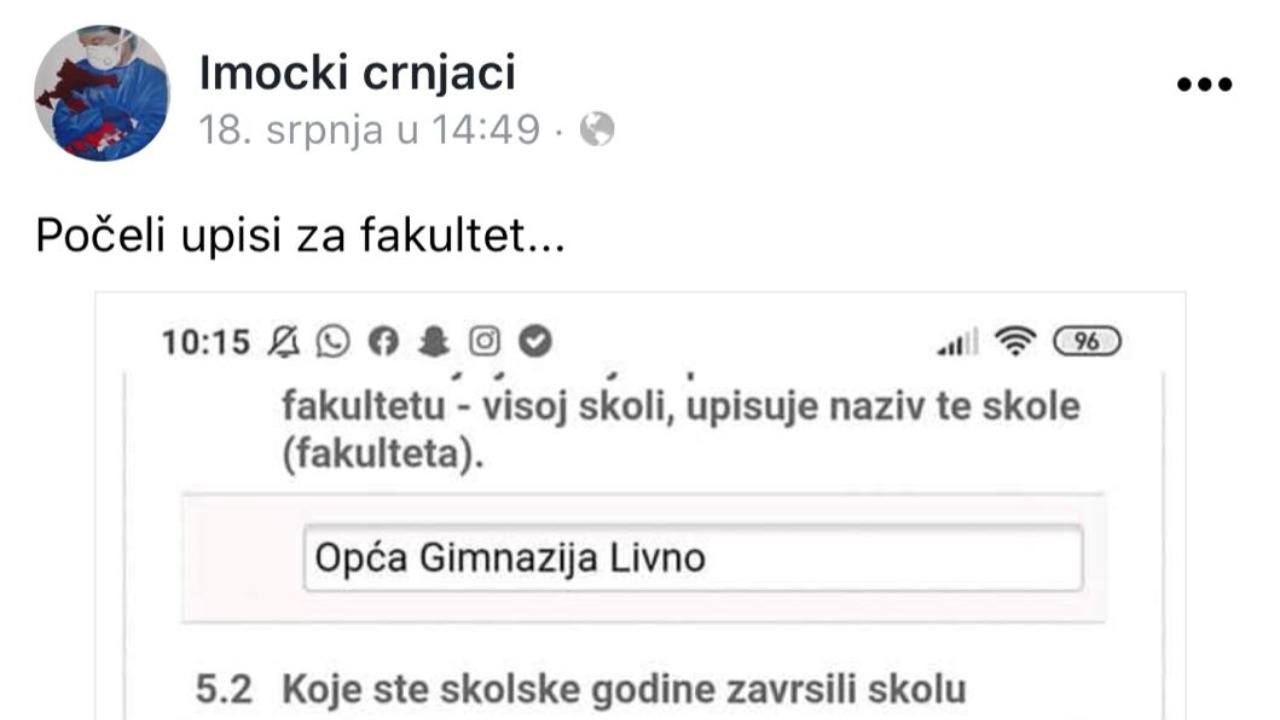1280x720 pixels.
Task: Tap the battery indicator showing 96
Action: pos(1087,343)
